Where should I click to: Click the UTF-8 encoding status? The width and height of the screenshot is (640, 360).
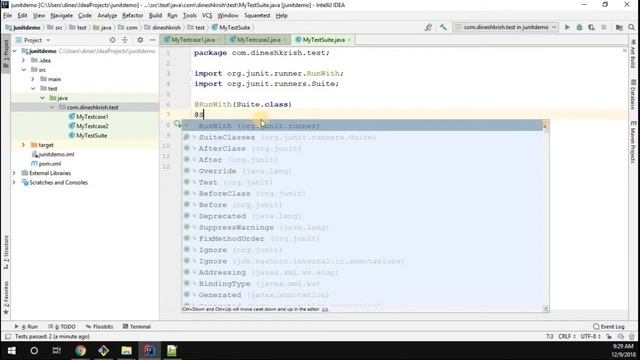pos(590,337)
